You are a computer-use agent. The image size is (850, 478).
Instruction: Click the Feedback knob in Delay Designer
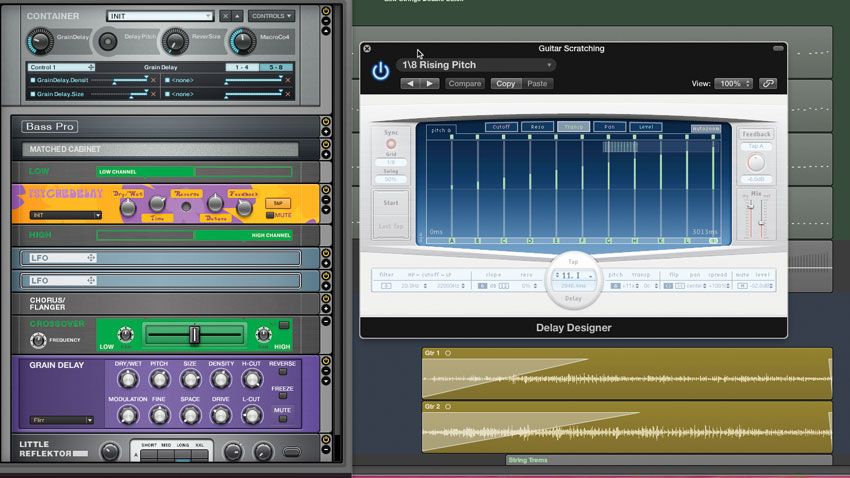point(756,162)
